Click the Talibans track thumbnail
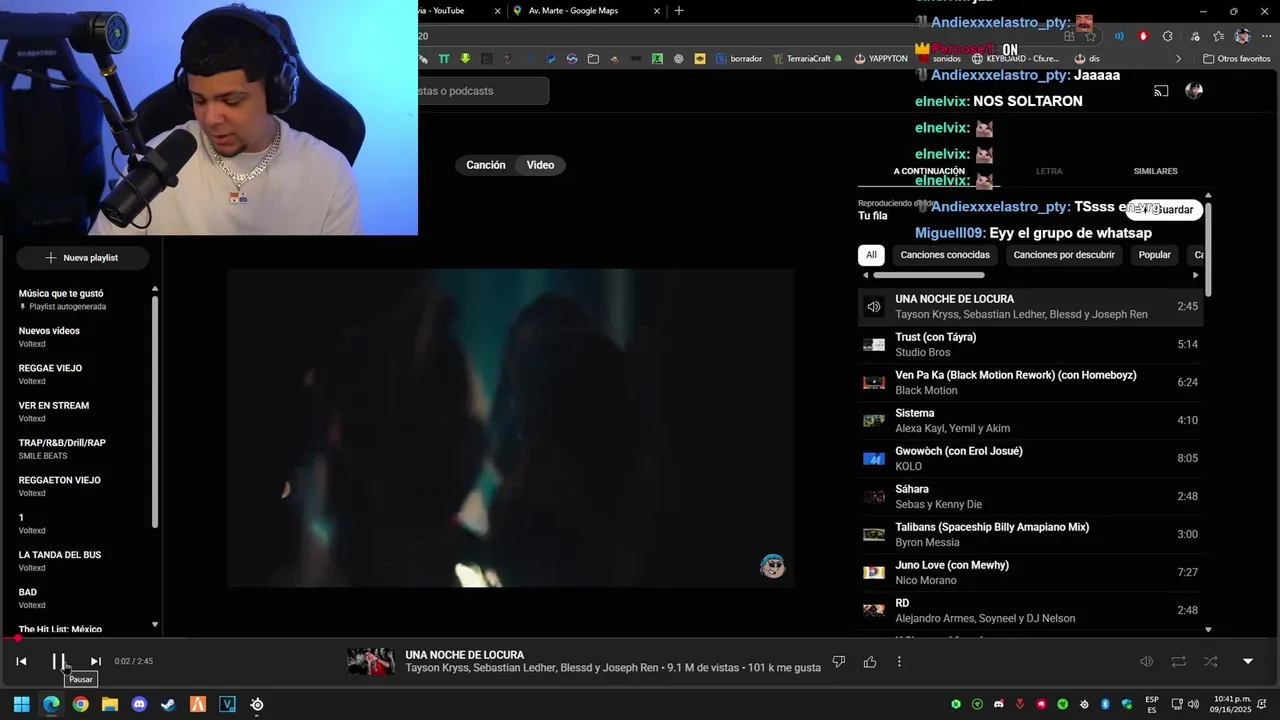Screen dimensions: 1280x720 pyautogui.click(x=874, y=535)
